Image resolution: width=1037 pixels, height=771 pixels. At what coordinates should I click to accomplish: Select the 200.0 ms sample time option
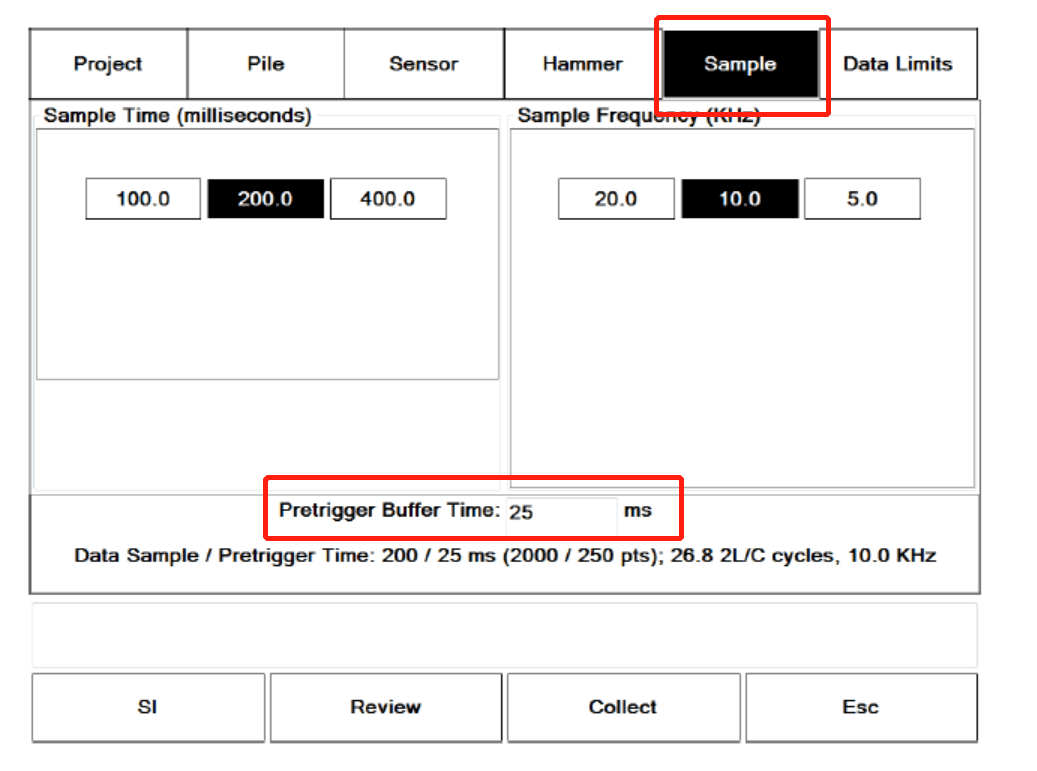coord(265,199)
